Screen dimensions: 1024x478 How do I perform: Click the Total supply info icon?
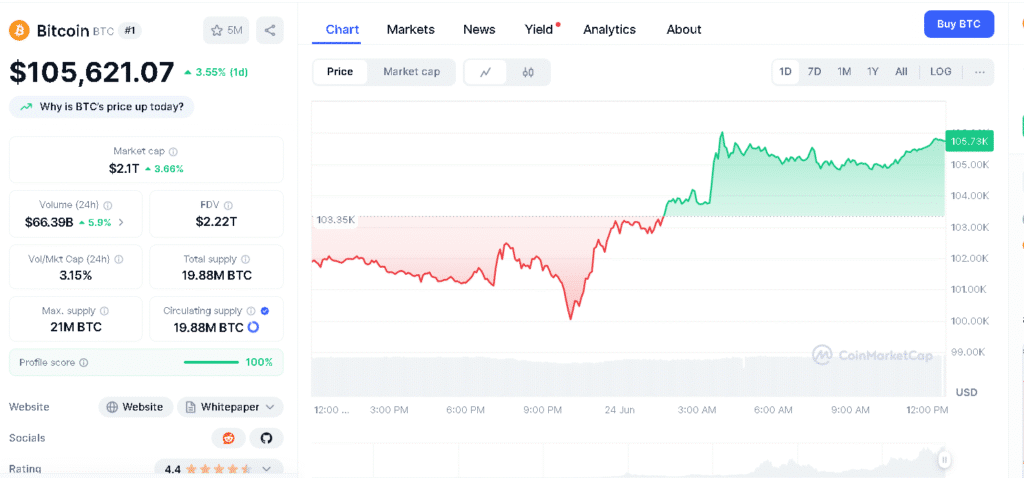[245, 259]
